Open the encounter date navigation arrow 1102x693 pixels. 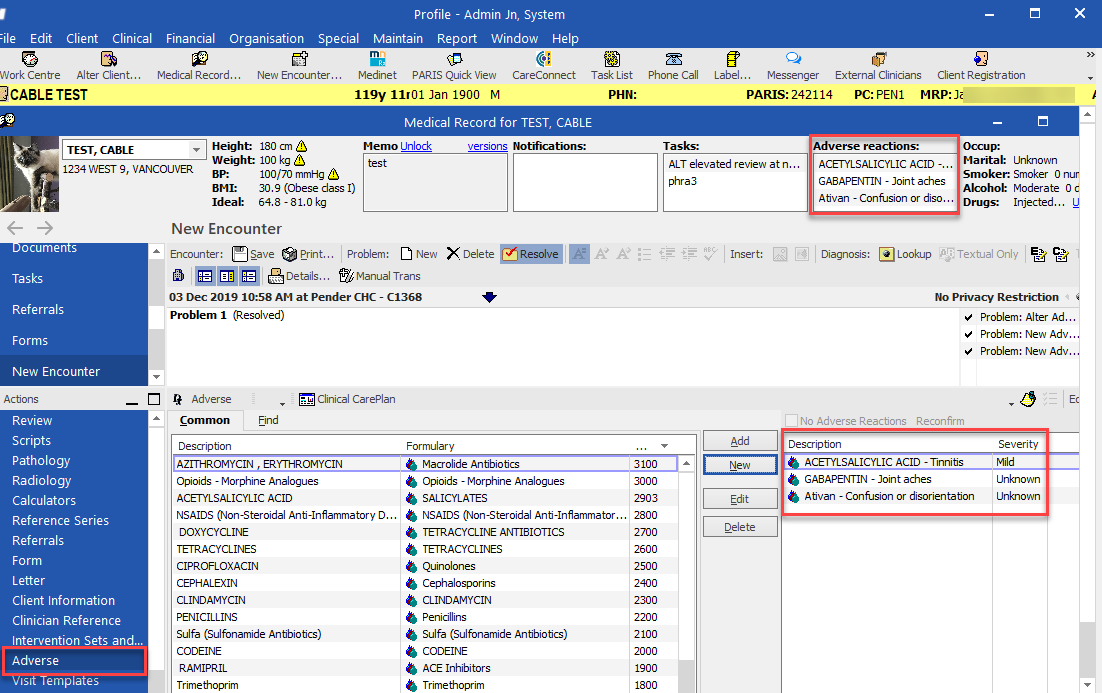click(x=490, y=296)
